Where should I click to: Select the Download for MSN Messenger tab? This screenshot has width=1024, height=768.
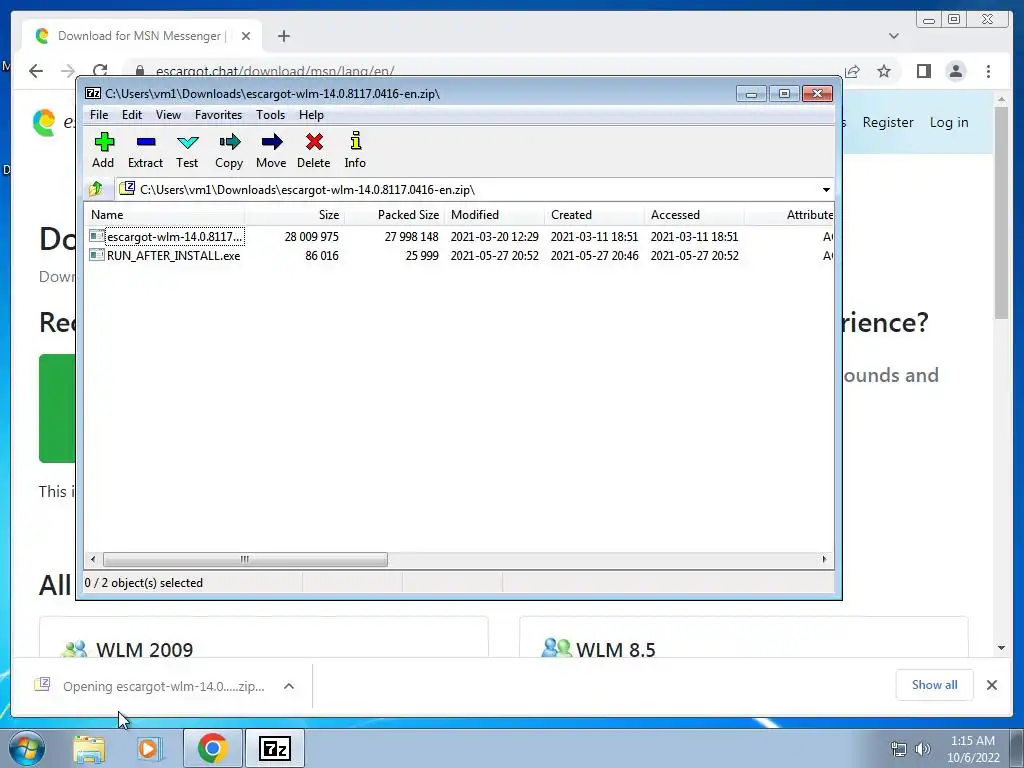click(142, 36)
